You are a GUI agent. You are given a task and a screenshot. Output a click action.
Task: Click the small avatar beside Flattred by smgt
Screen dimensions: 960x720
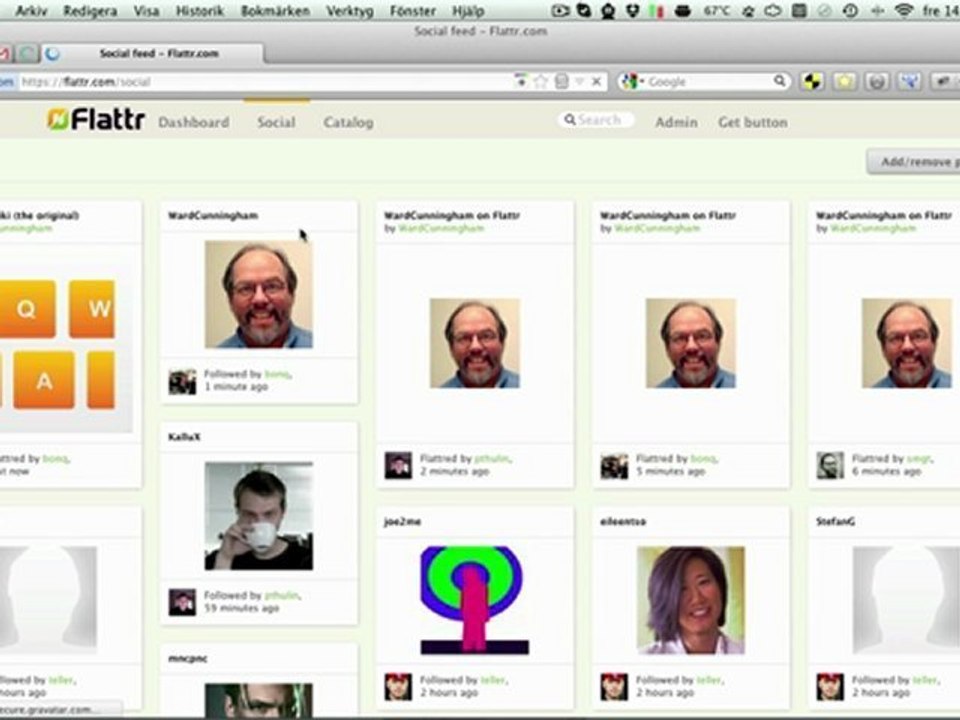[830, 465]
